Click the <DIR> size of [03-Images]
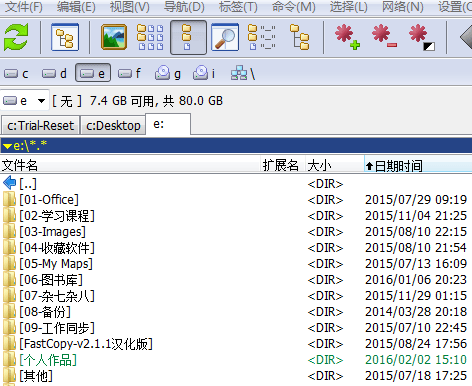 (x=325, y=232)
